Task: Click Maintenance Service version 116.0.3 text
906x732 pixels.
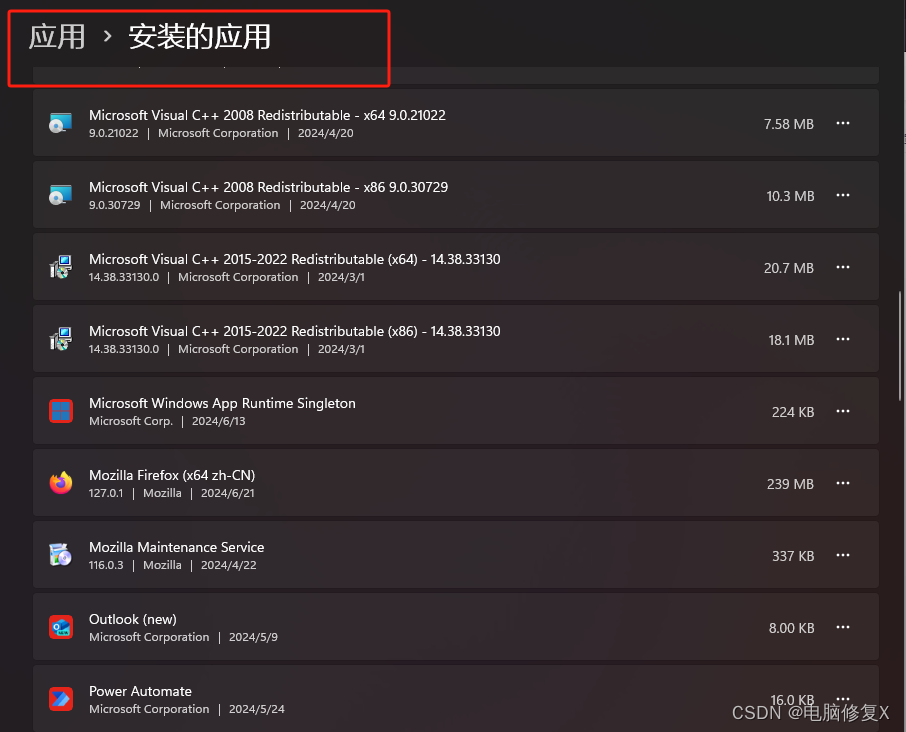Action: 106,565
